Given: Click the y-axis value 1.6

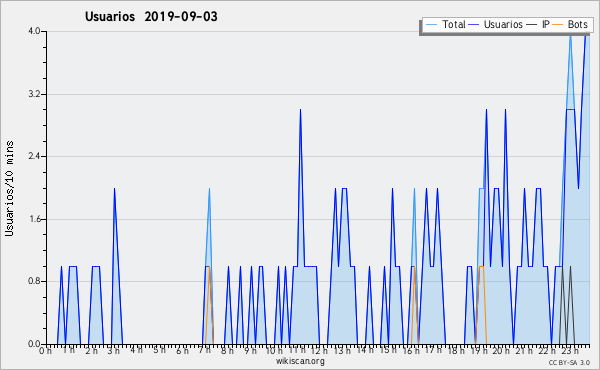Looking at the screenshot, I should [34, 219].
